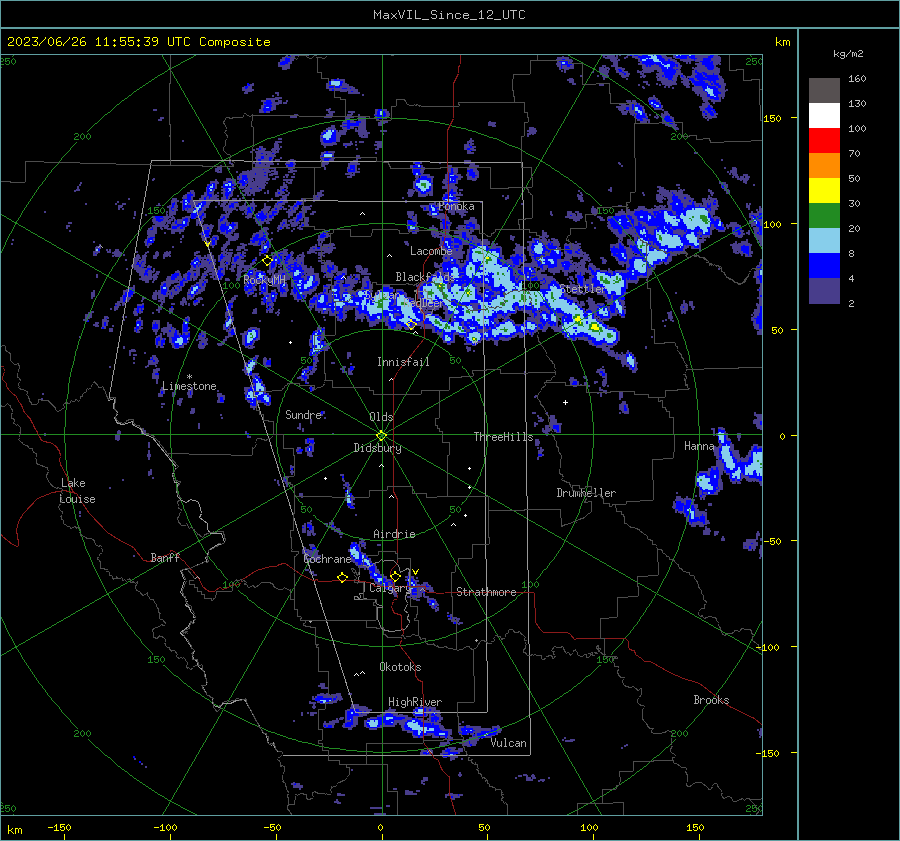Click the yellow diamond marker west of Calgary
Image resolution: width=900 pixels, height=841 pixels.
(x=342, y=577)
